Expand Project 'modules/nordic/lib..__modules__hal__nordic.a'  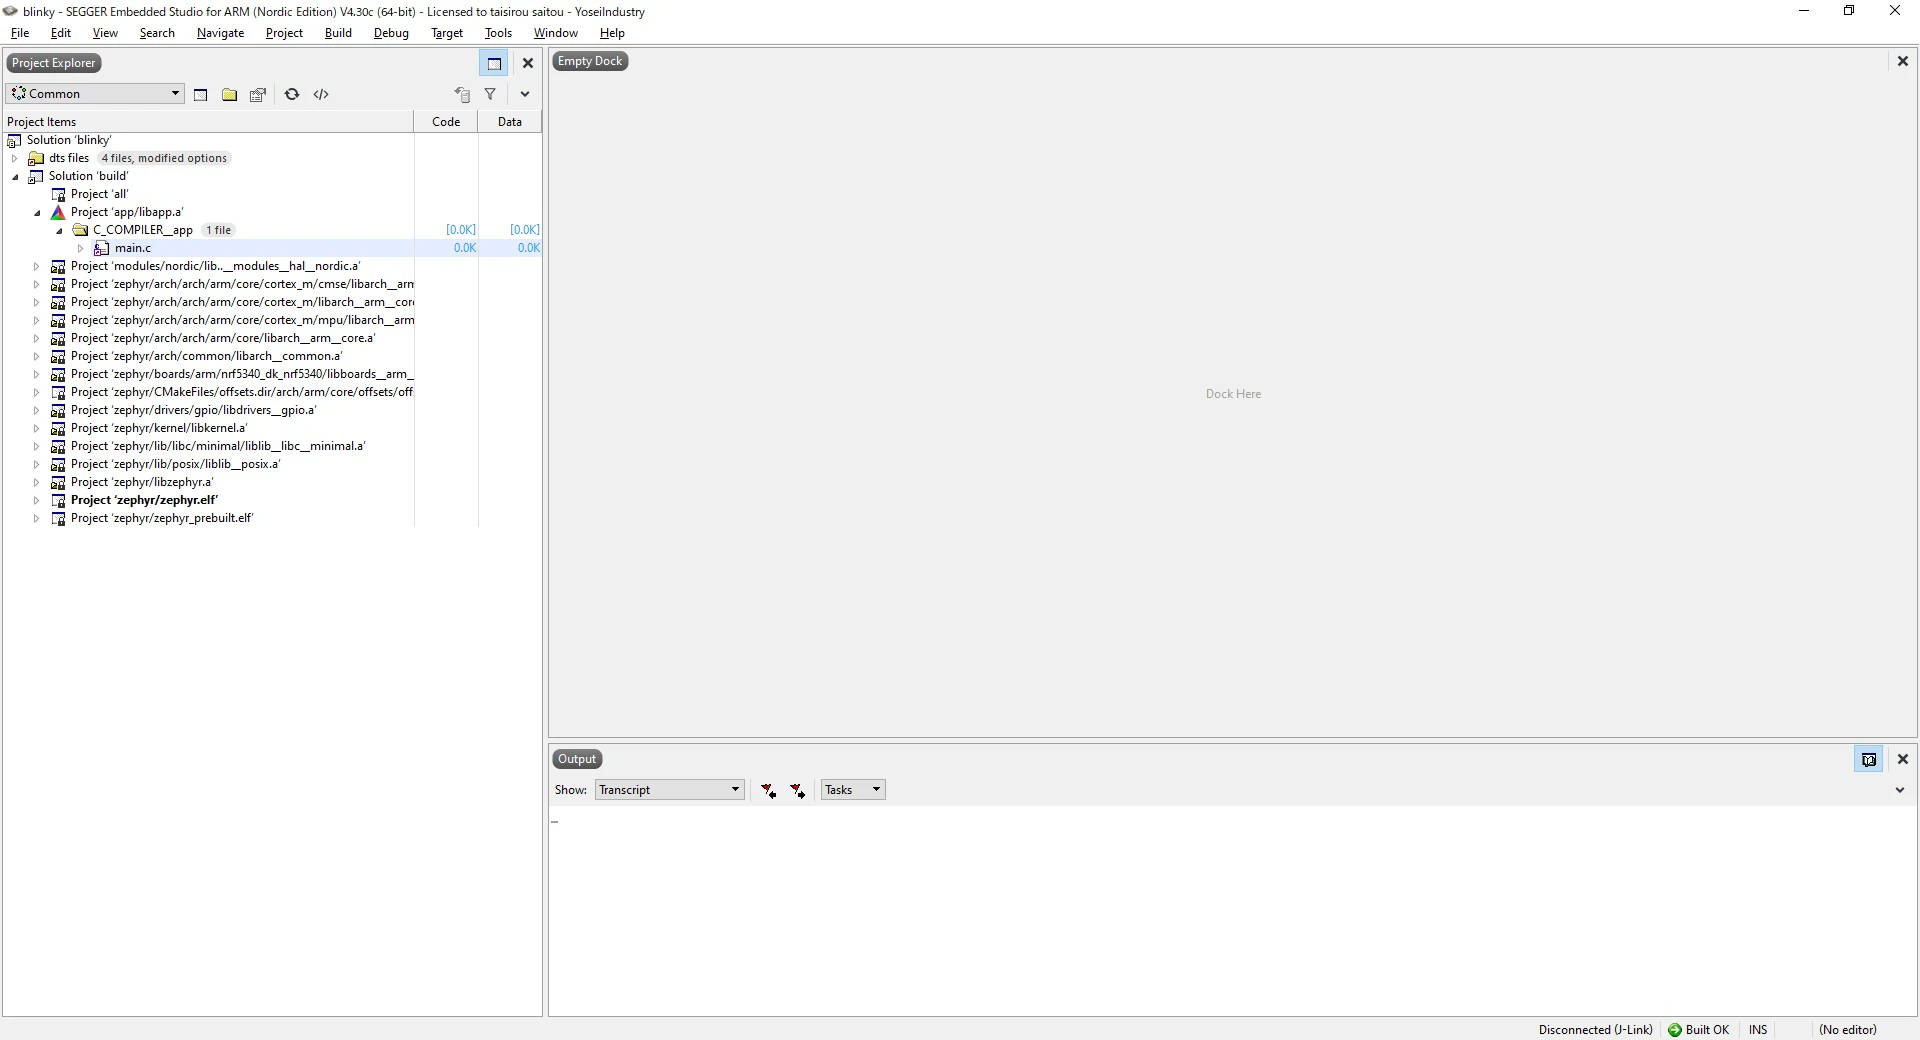tap(37, 266)
